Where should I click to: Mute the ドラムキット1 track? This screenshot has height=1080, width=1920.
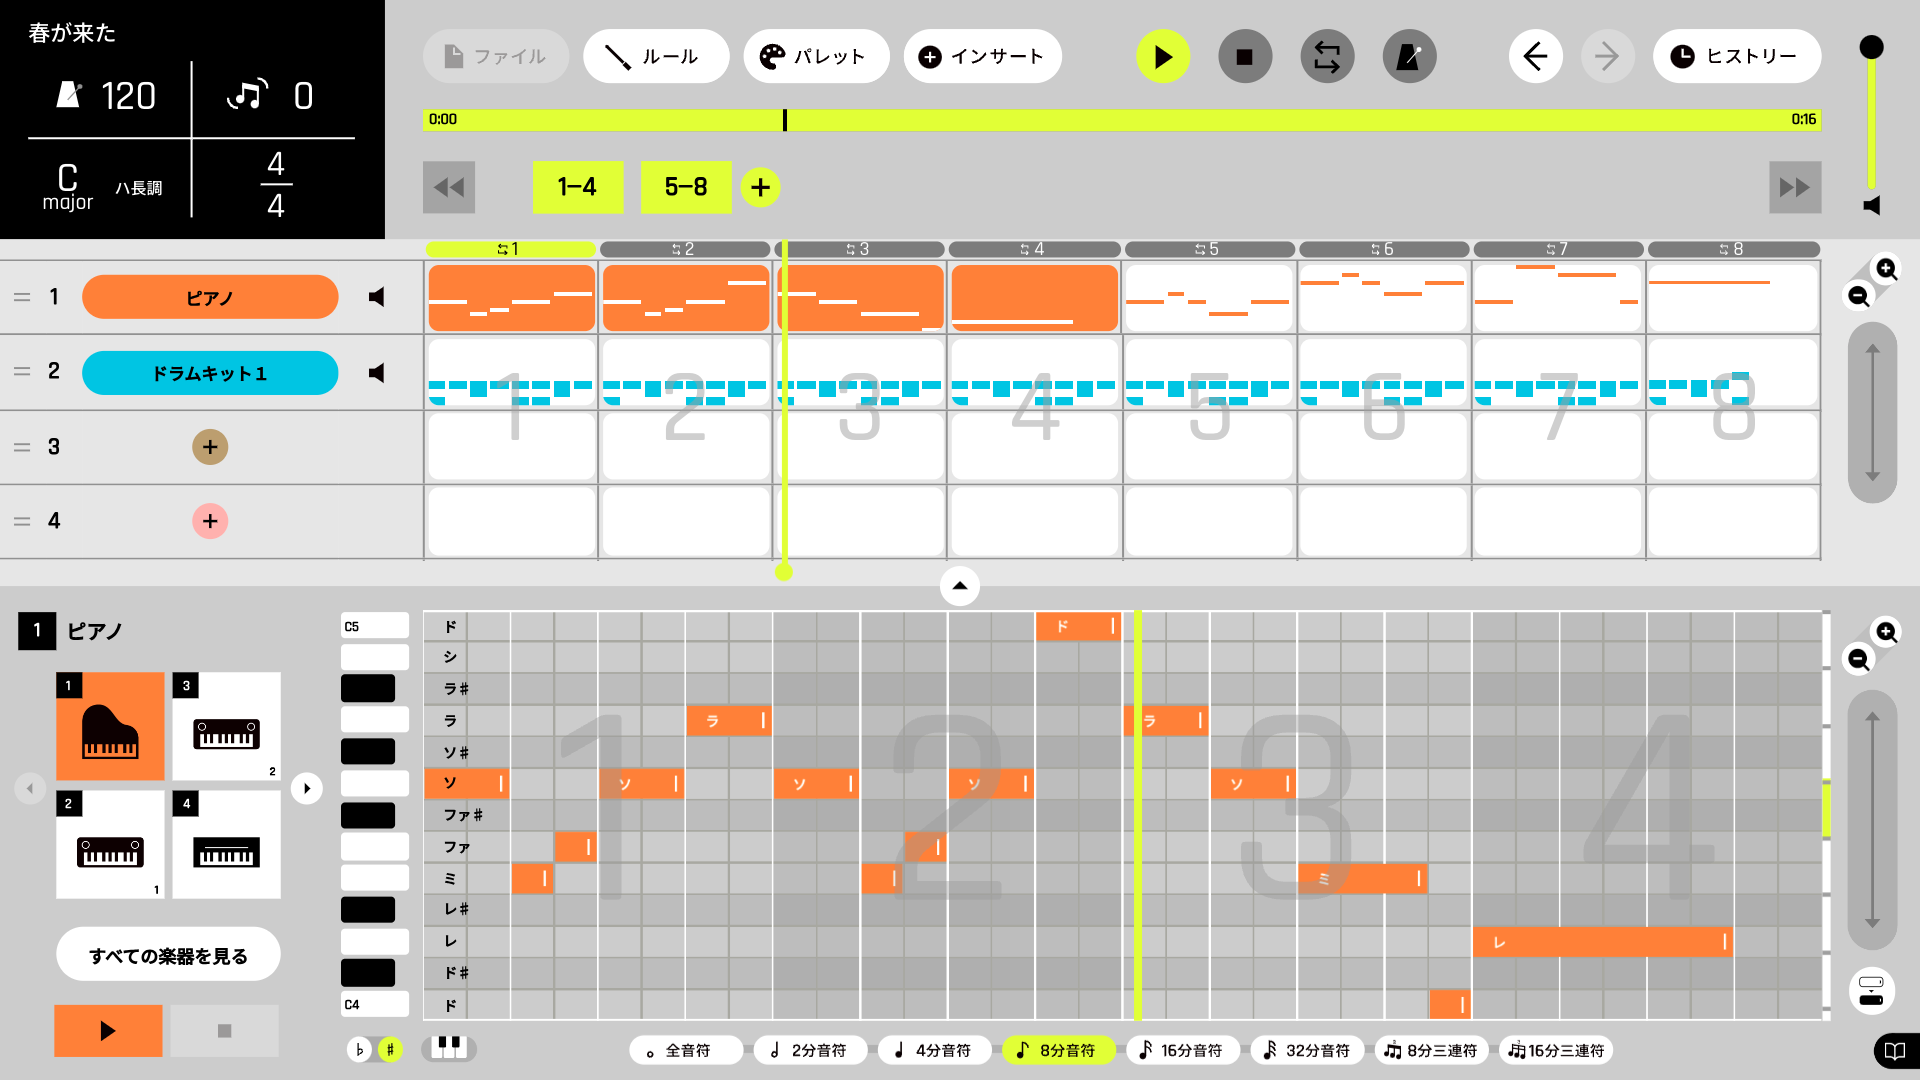pyautogui.click(x=377, y=373)
